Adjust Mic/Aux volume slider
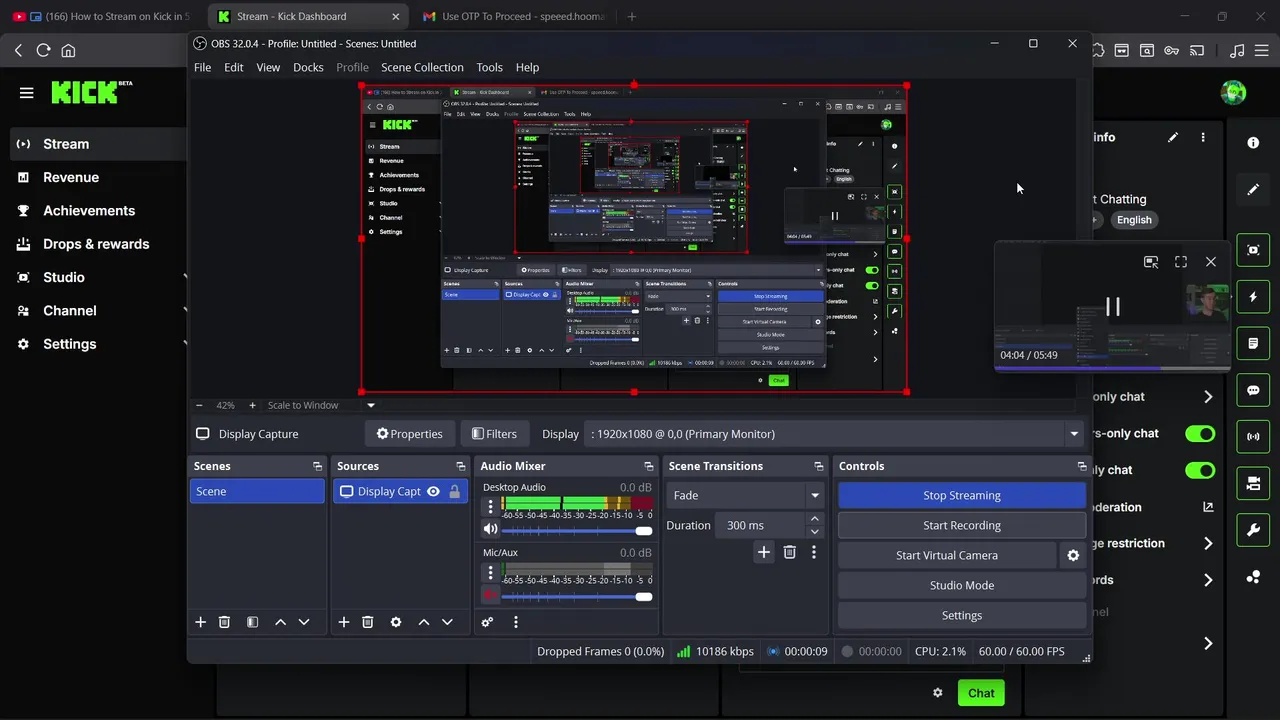 click(x=577, y=596)
